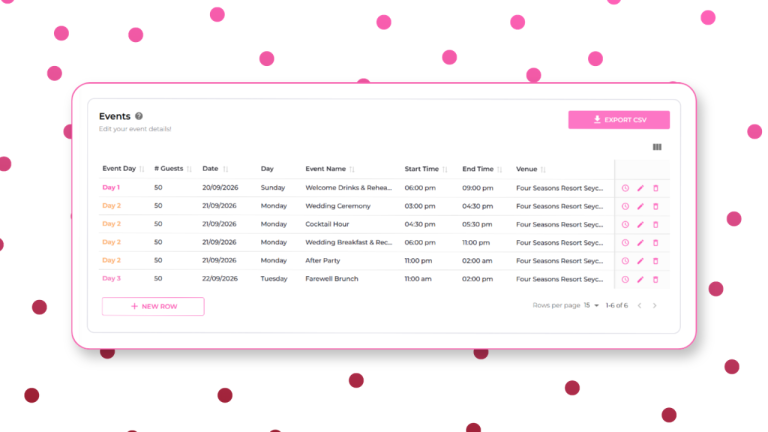Click the Date column header
Image resolution: width=768 pixels, height=432 pixels.
(x=210, y=168)
